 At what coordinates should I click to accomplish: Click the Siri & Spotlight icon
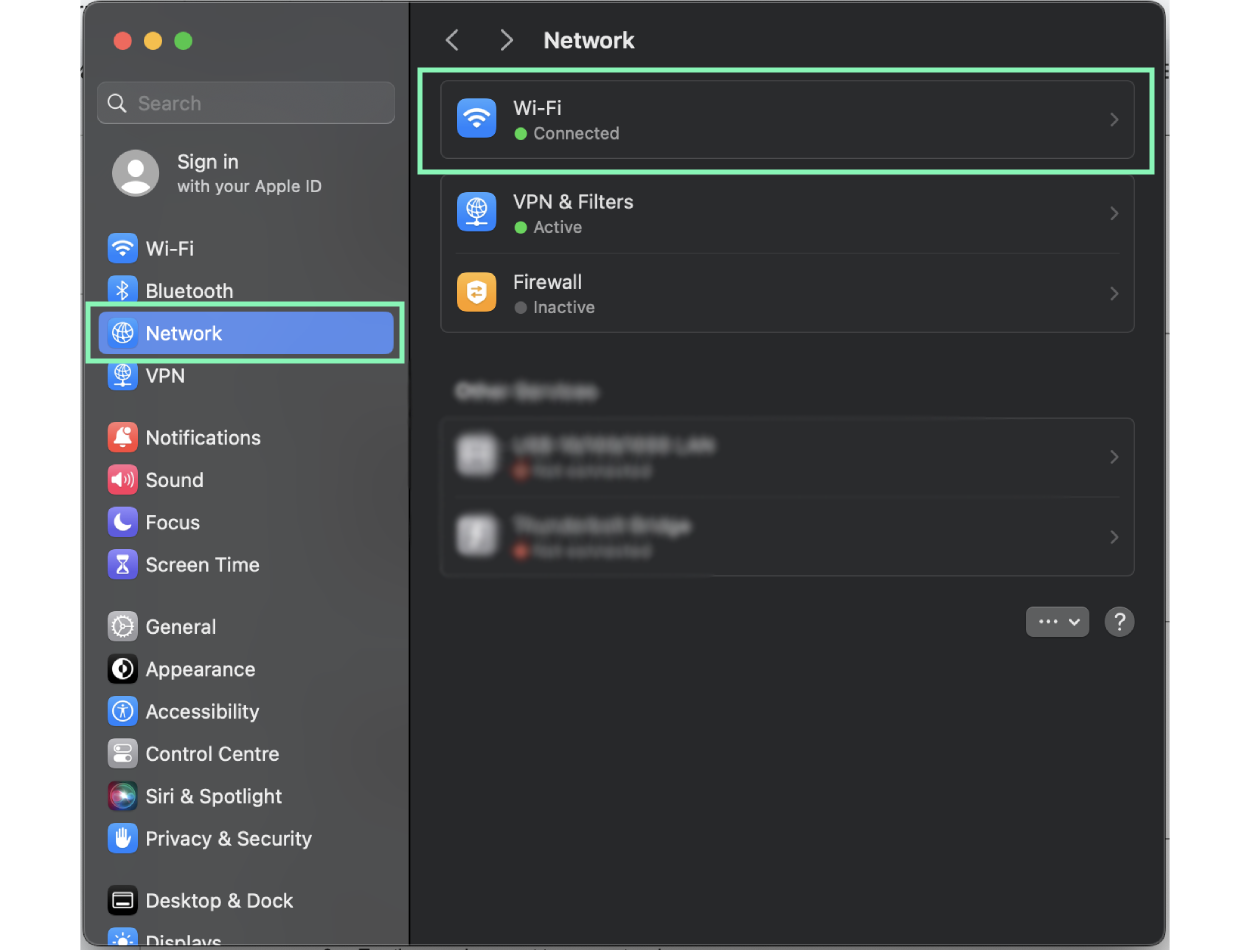click(122, 797)
